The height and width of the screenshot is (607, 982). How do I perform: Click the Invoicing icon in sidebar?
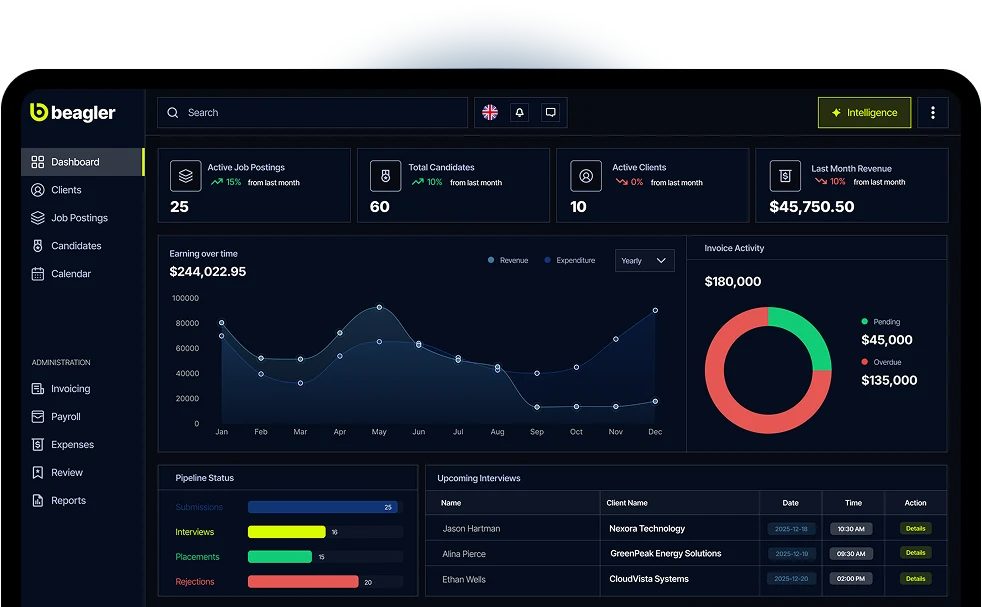click(38, 389)
